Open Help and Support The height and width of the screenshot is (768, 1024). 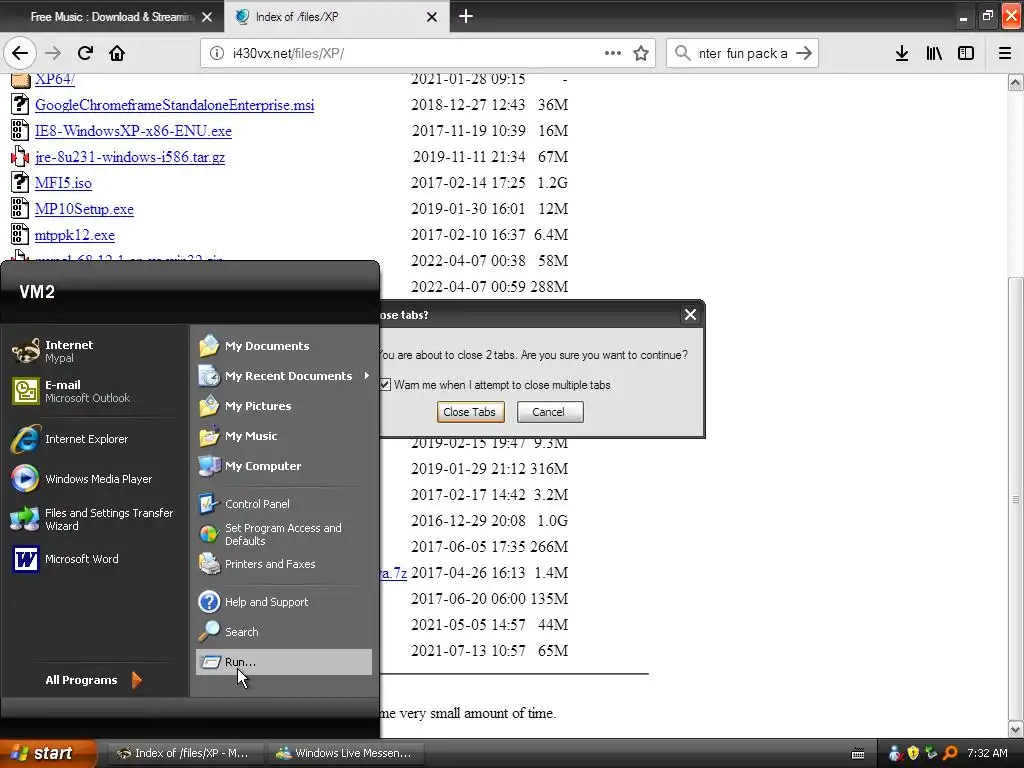click(x=284, y=602)
